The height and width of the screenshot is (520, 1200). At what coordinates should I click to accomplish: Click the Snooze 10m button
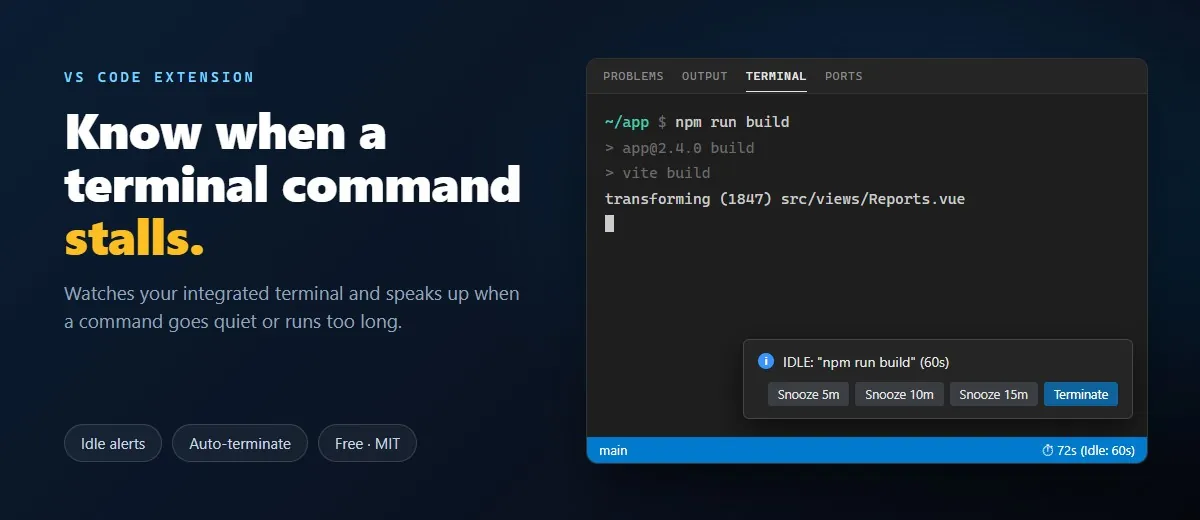[x=899, y=394]
